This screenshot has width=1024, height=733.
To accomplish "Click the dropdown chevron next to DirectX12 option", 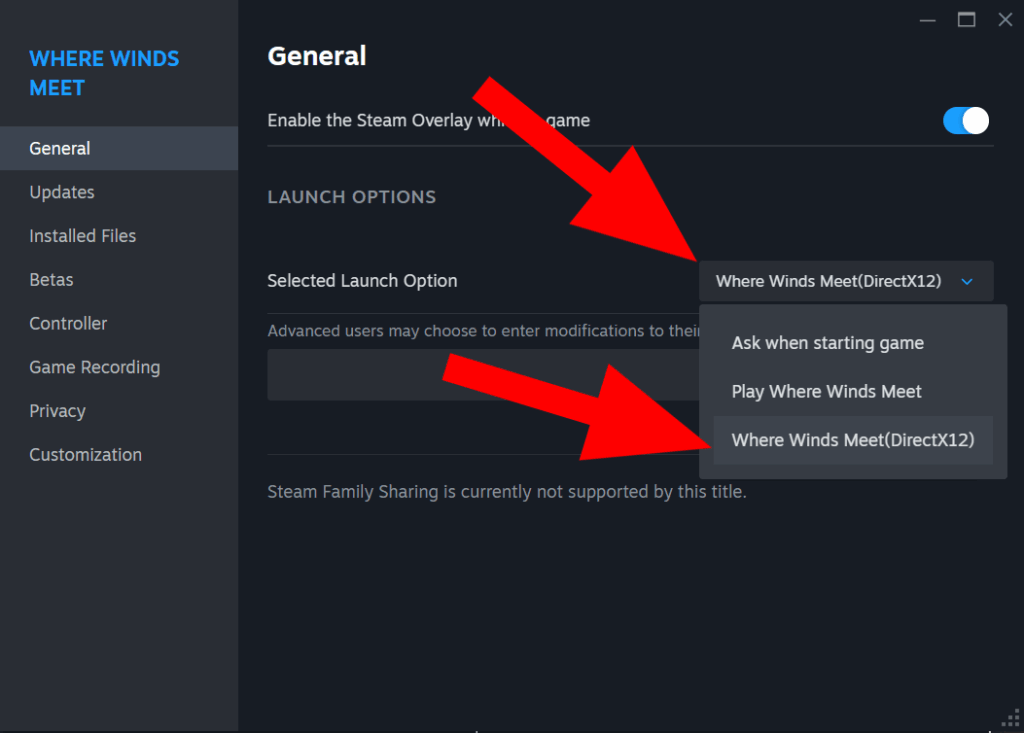I will [966, 281].
